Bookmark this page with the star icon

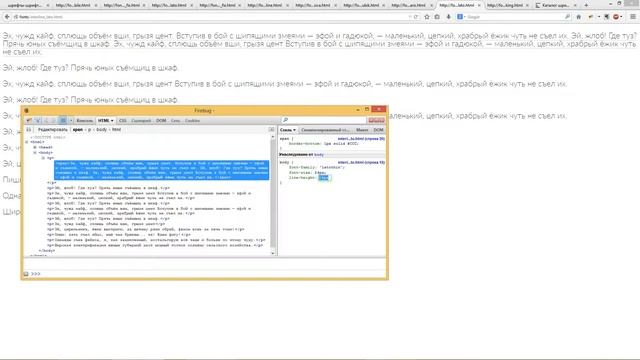click(427, 17)
